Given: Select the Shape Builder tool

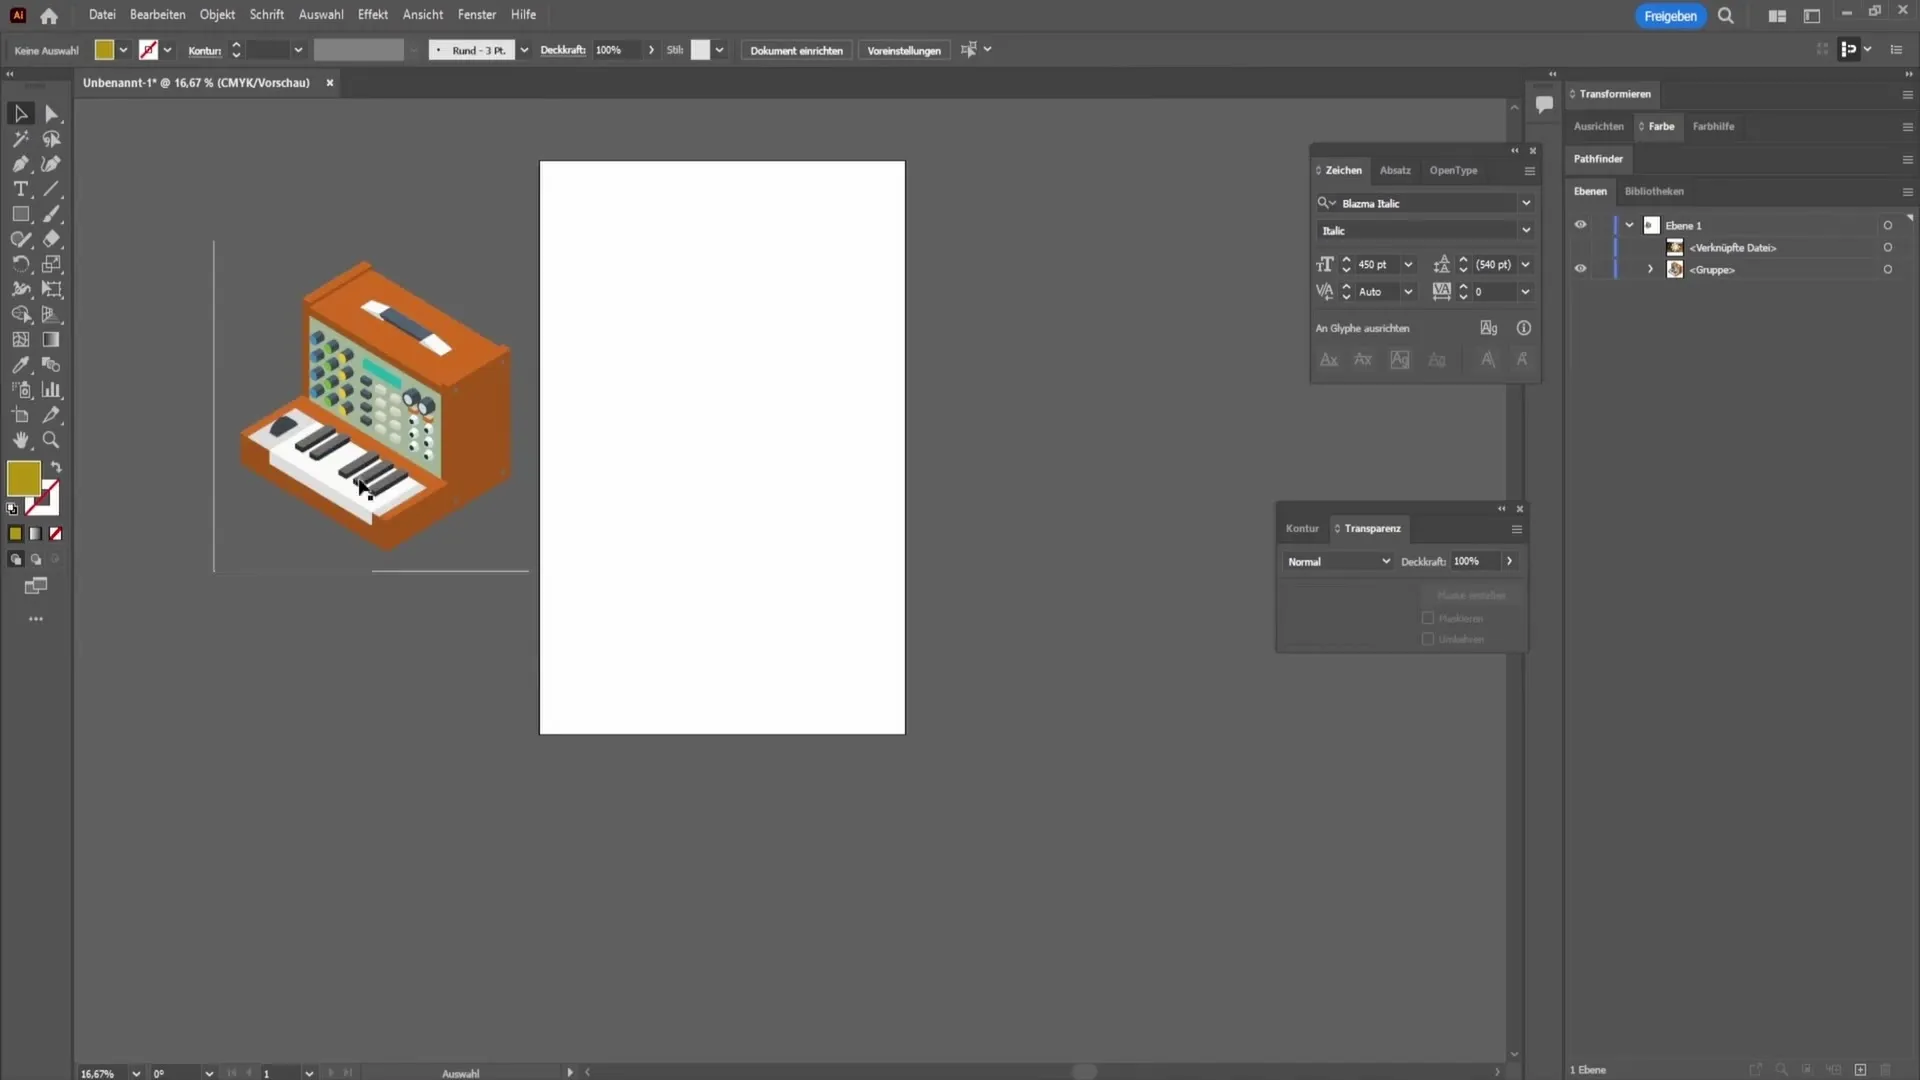Looking at the screenshot, I should (x=21, y=314).
